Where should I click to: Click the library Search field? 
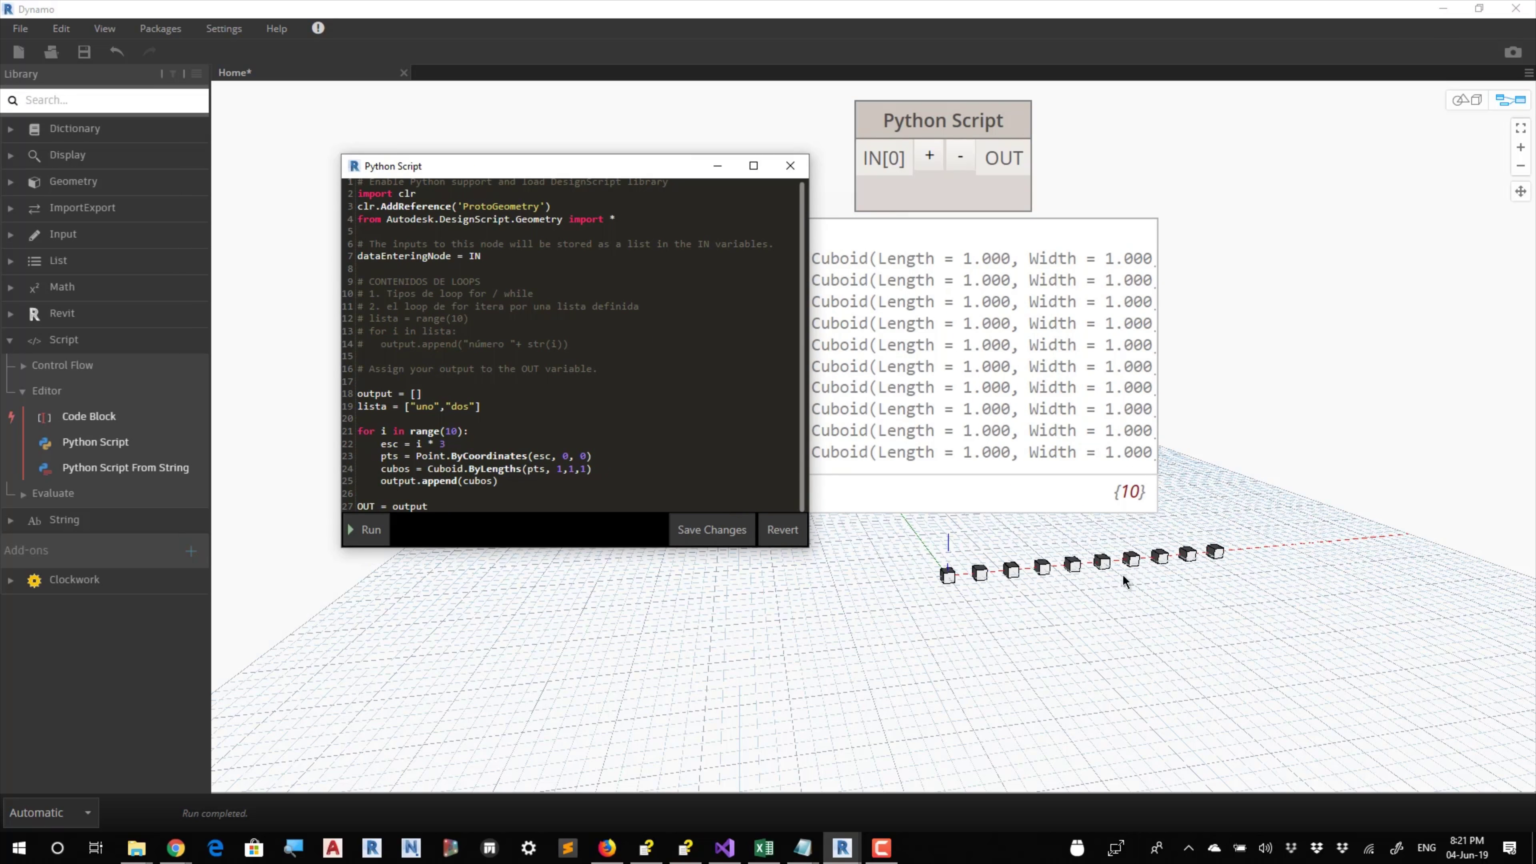104,100
